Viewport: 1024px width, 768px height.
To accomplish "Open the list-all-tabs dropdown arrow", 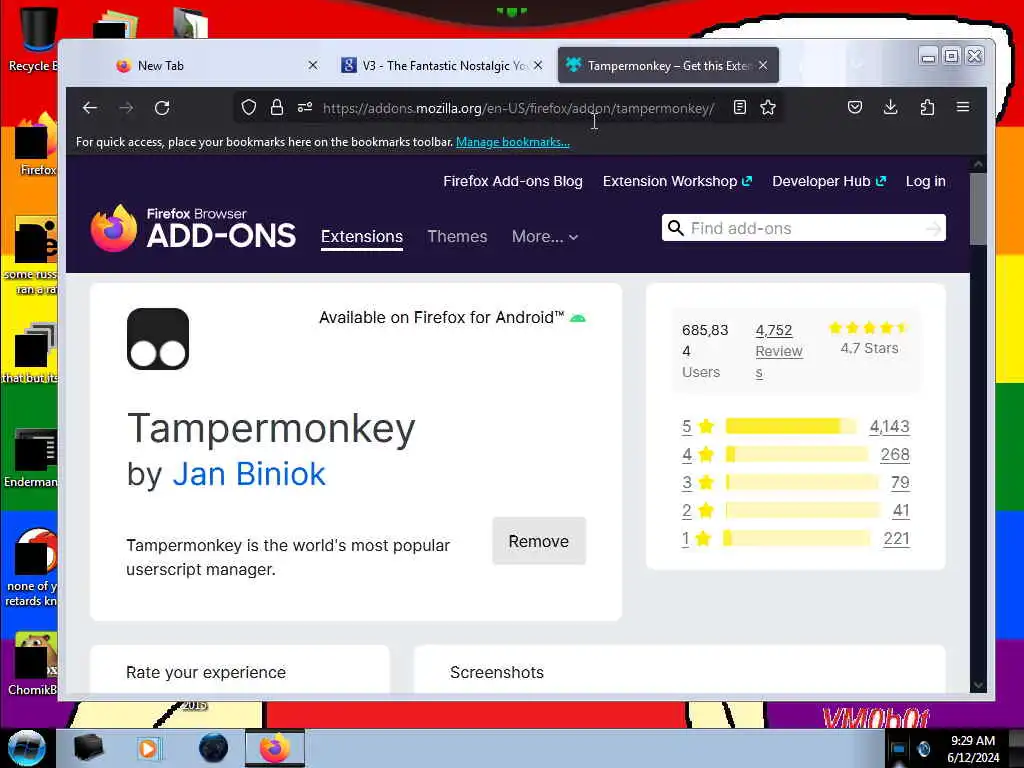I will click(857, 65).
